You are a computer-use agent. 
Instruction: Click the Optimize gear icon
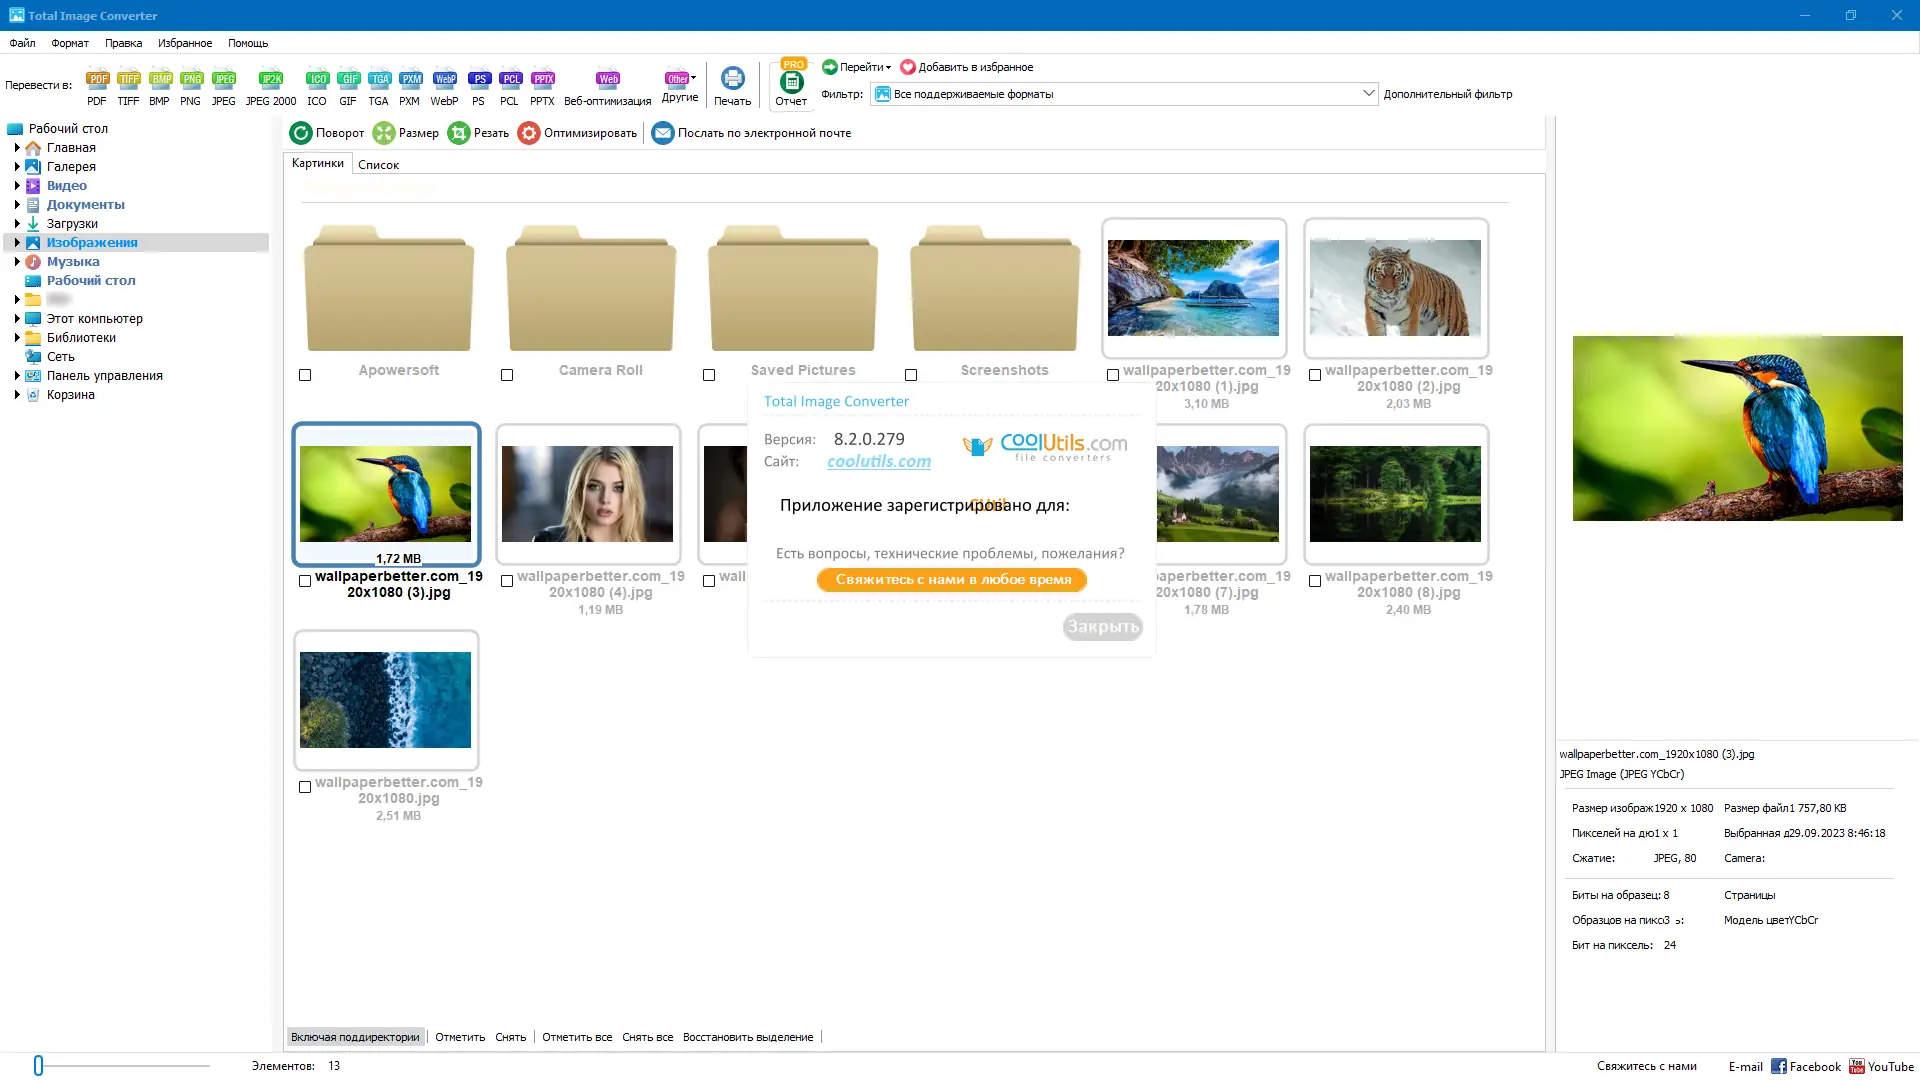[x=529, y=133]
